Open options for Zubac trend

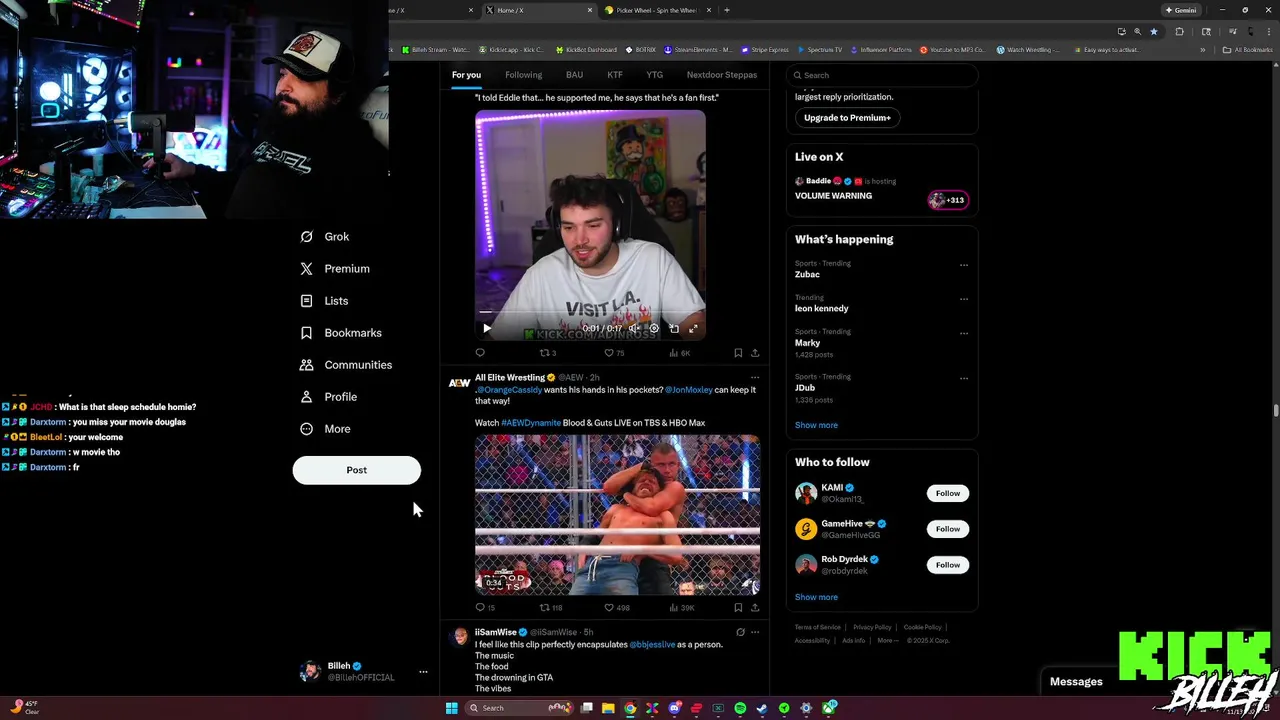[x=964, y=265]
